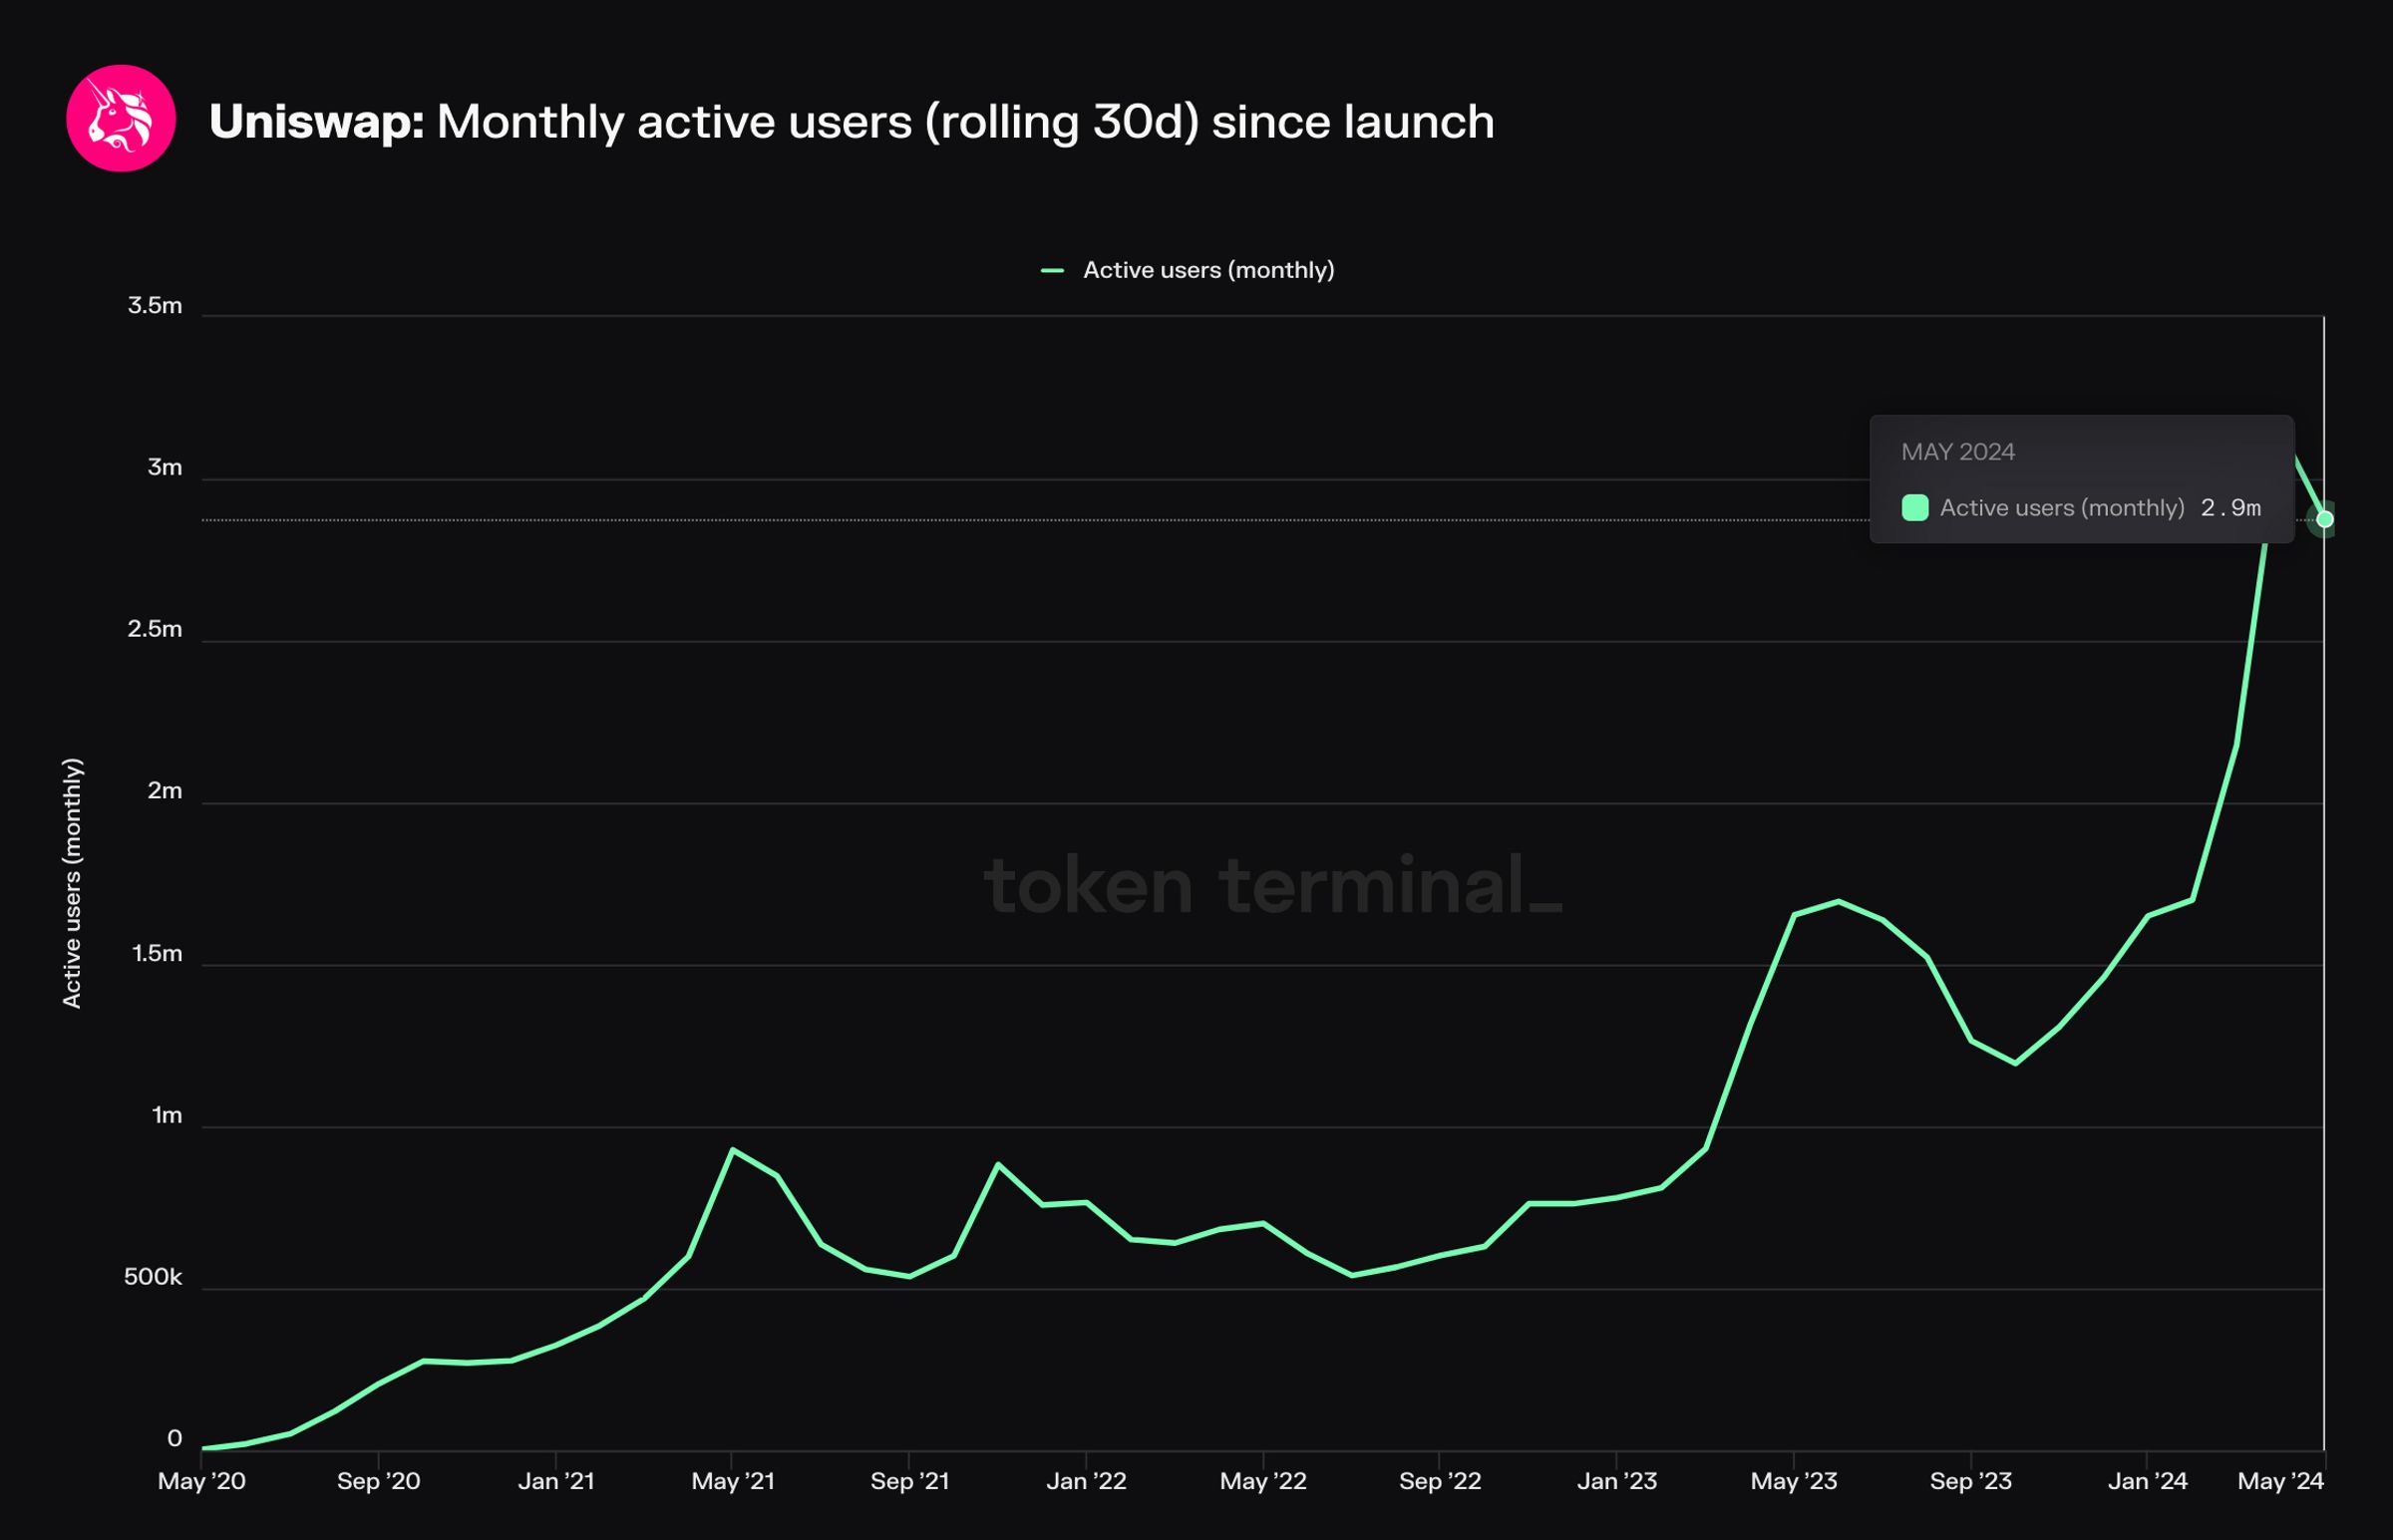Screen dimensions: 2393x1540
Task: Click the pink Uniswap unicorn logo
Action: coord(121,119)
